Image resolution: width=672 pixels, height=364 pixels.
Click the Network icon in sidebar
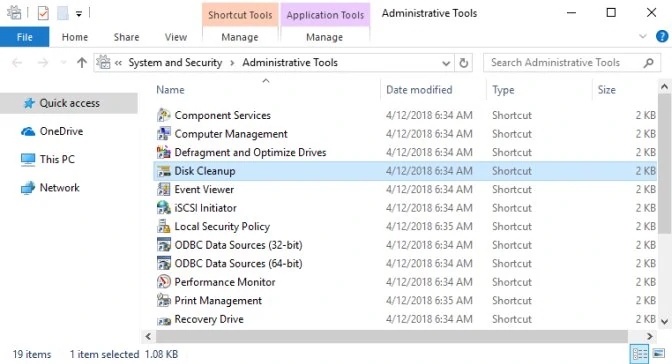tap(28, 188)
